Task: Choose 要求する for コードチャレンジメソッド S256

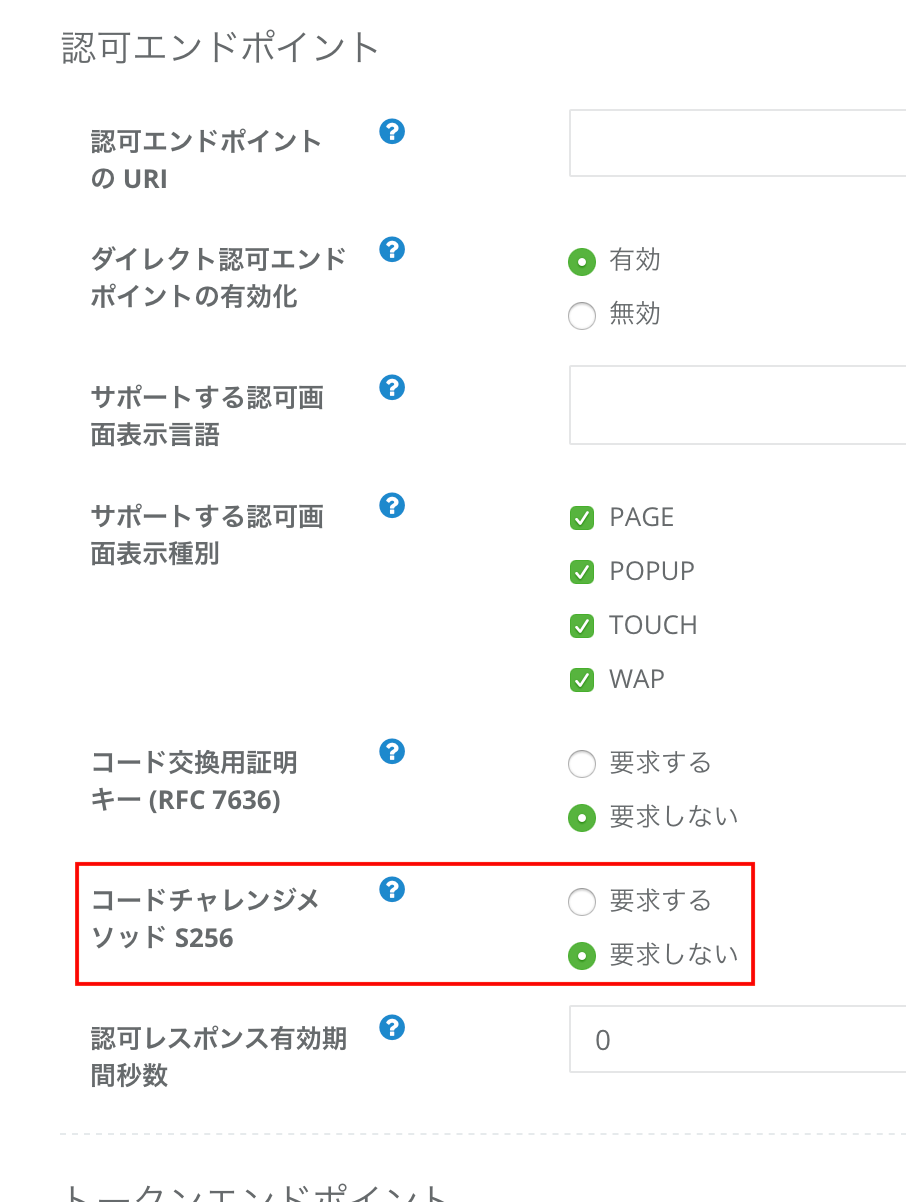Action: point(582,903)
